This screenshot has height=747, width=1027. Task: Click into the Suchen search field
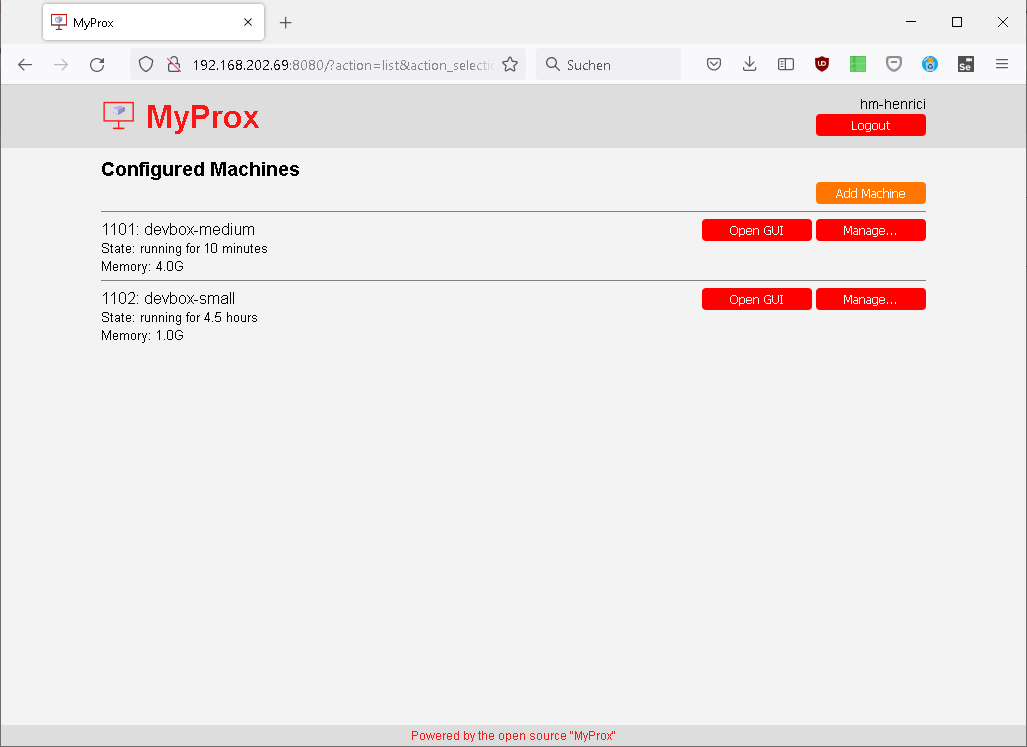(x=608, y=63)
